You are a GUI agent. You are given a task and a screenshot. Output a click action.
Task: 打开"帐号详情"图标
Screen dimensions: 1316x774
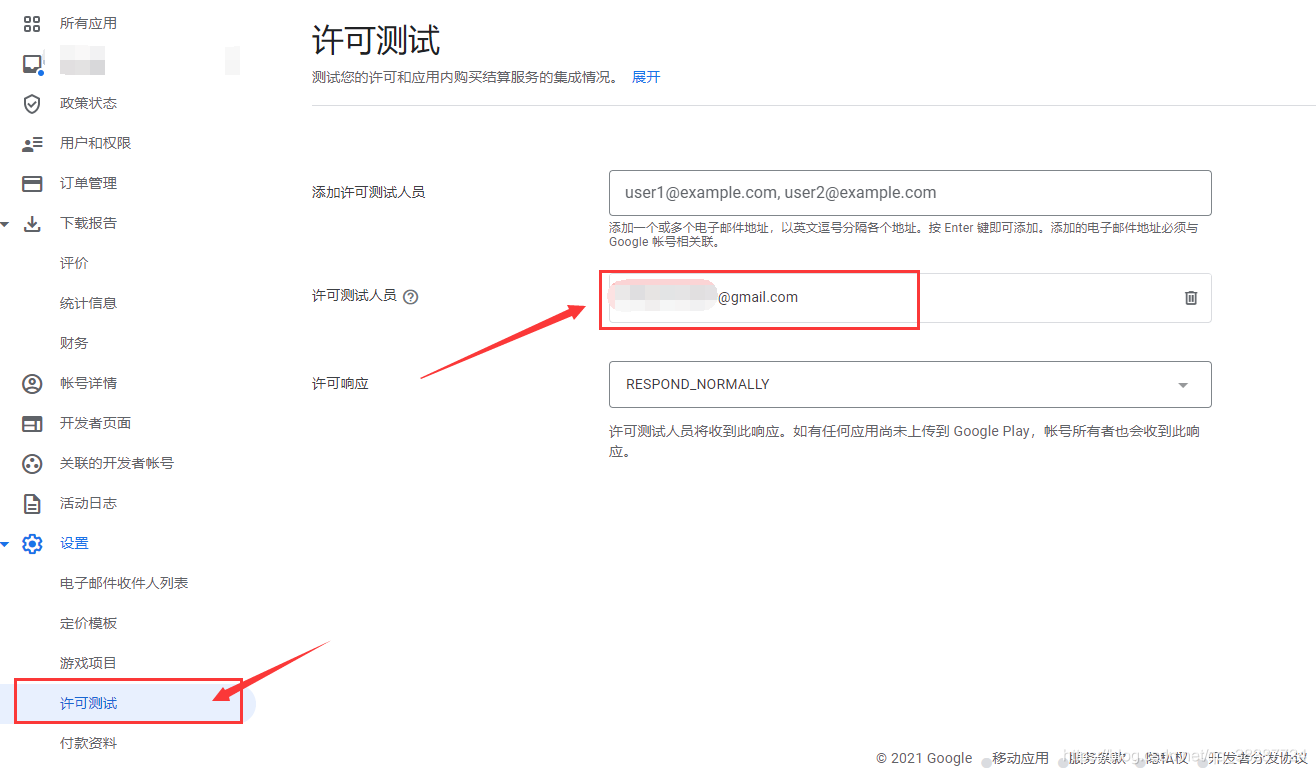(x=31, y=383)
